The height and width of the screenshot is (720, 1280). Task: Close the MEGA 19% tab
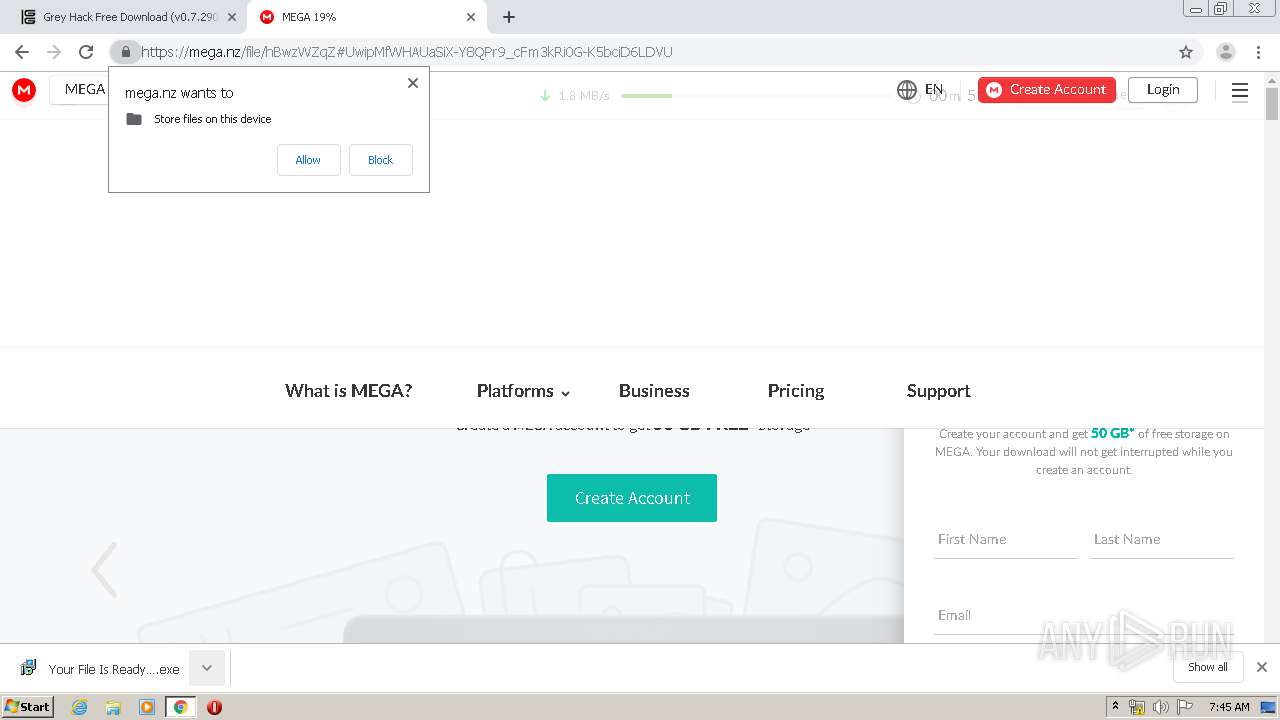pos(471,17)
